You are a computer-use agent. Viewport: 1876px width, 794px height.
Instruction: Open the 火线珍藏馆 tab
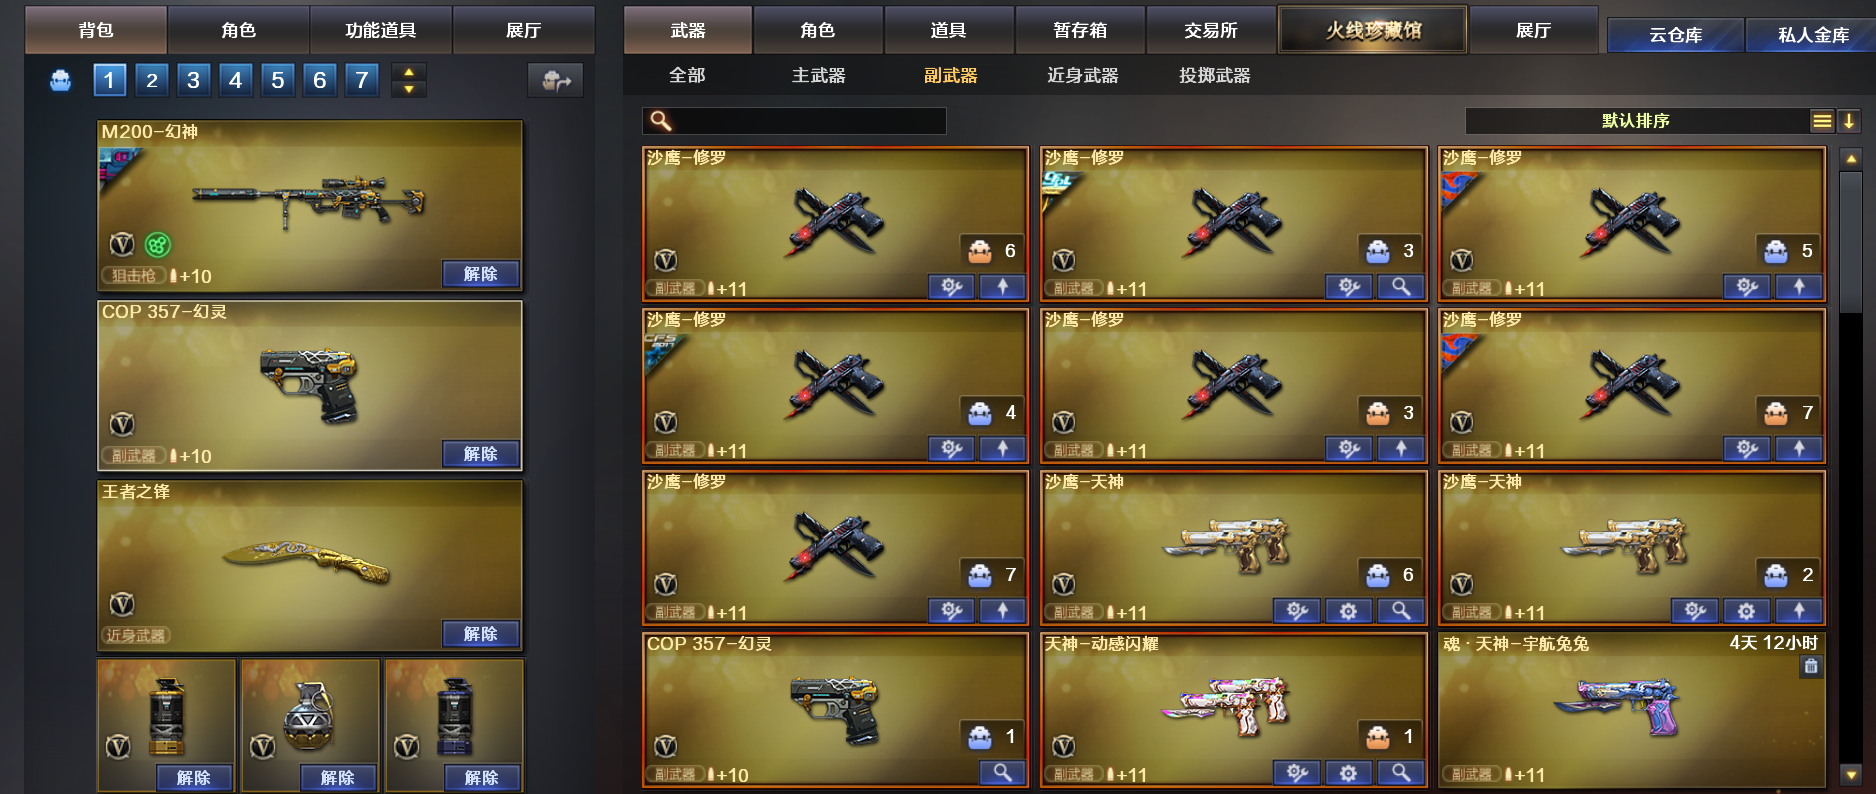click(1373, 30)
